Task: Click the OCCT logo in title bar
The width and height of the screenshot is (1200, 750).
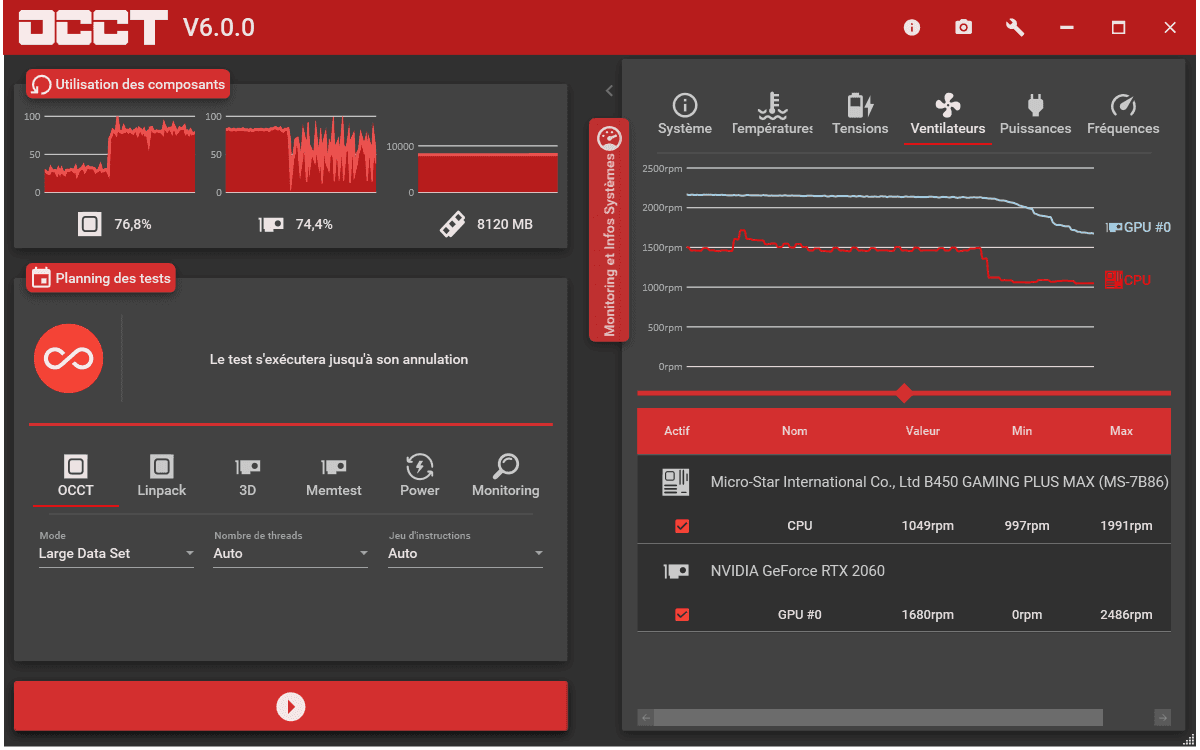Action: [93, 28]
